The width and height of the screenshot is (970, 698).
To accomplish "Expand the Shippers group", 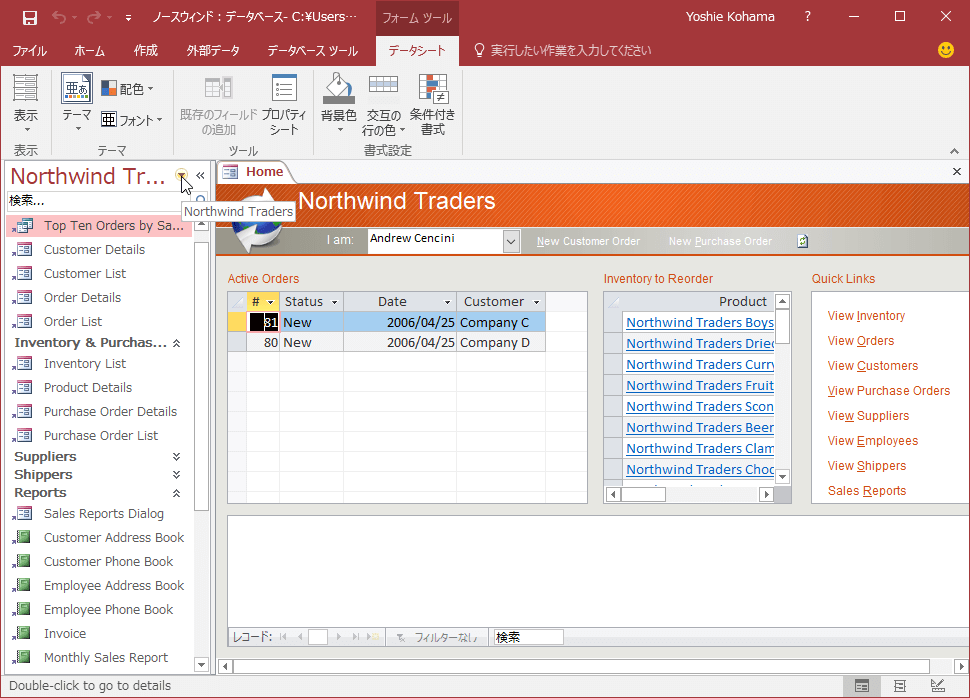I will (176, 475).
